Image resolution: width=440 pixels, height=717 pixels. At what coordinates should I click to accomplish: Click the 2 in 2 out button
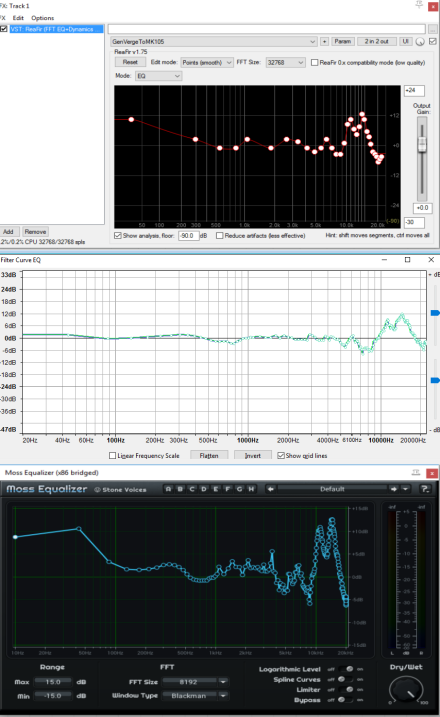coord(376,41)
